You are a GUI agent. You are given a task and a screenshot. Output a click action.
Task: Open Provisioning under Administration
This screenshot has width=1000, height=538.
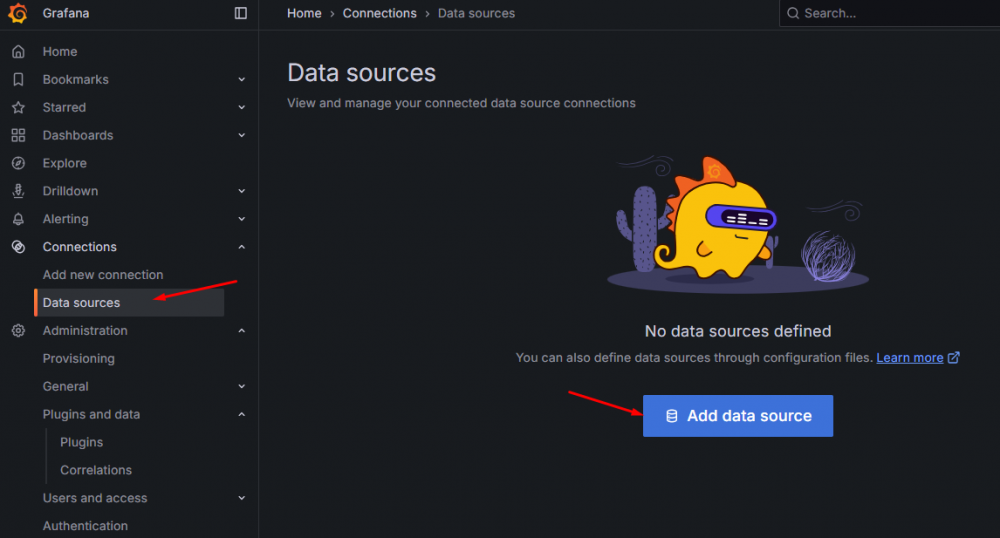coord(78,359)
